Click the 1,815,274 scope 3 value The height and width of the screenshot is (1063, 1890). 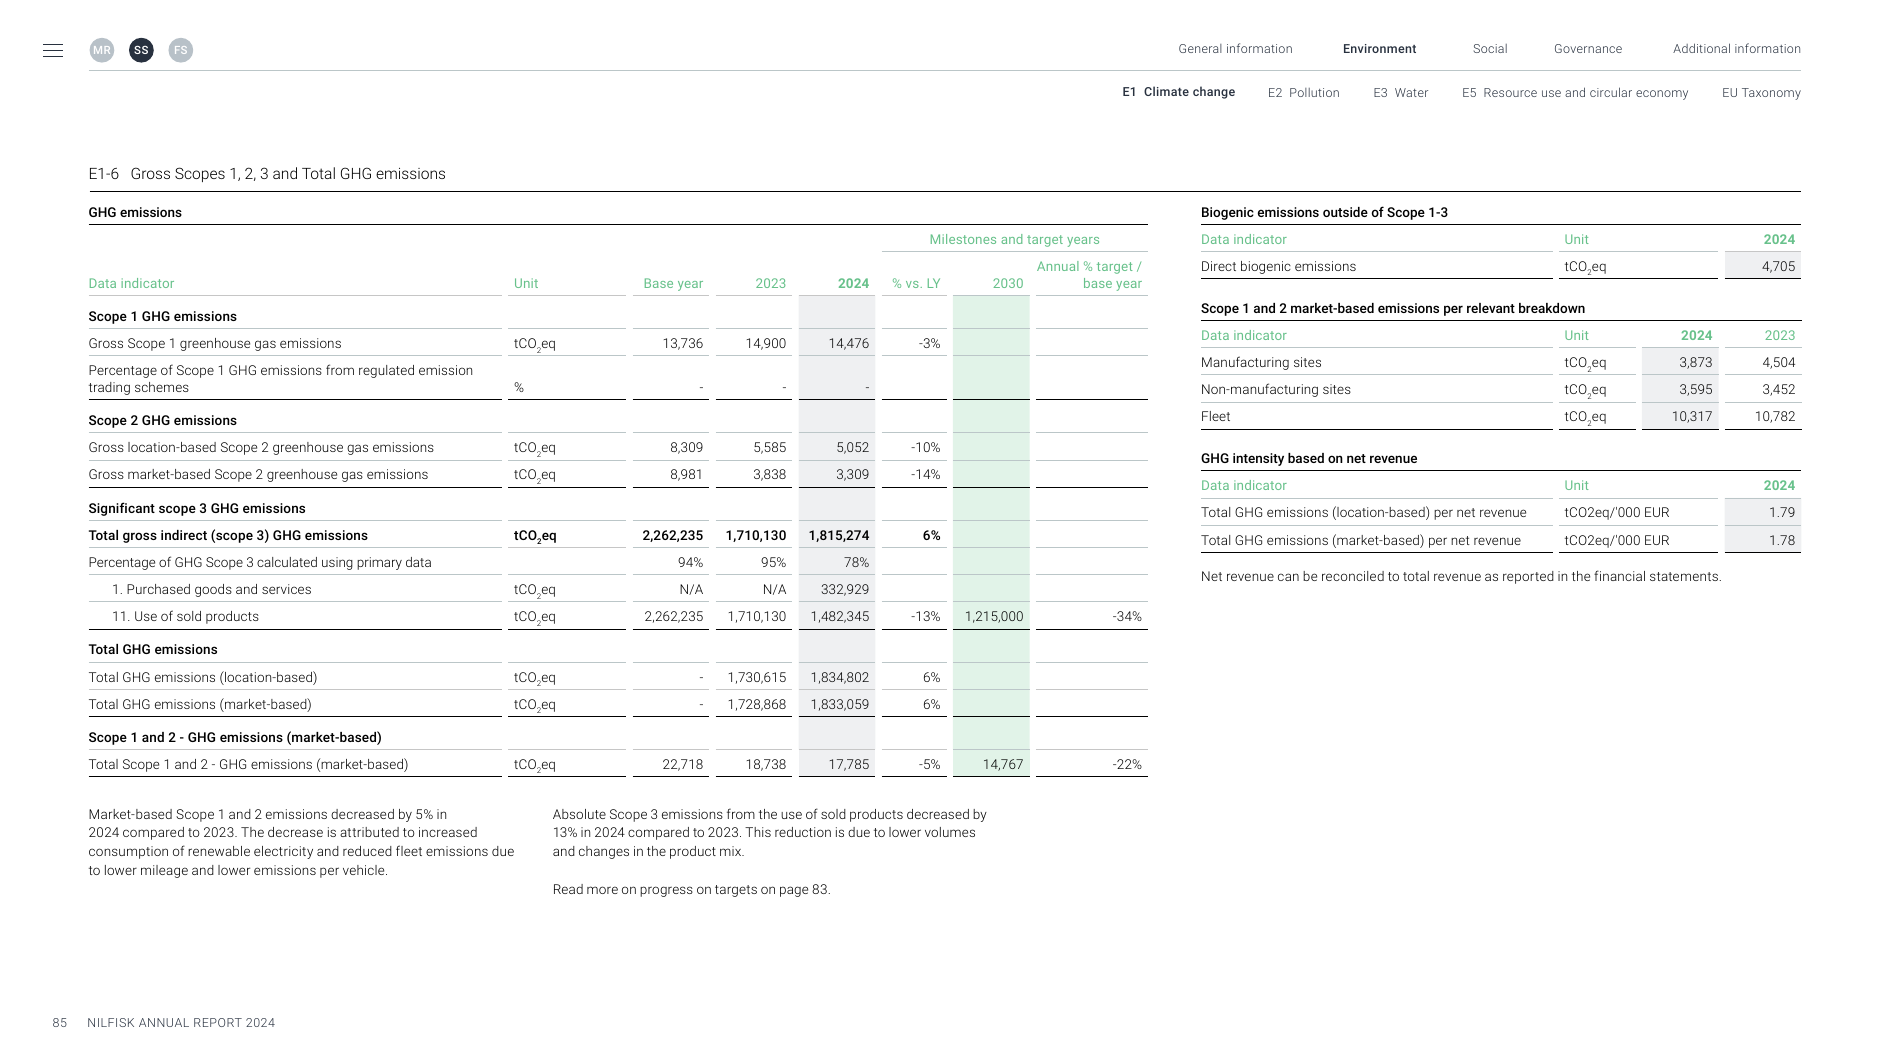click(x=839, y=535)
